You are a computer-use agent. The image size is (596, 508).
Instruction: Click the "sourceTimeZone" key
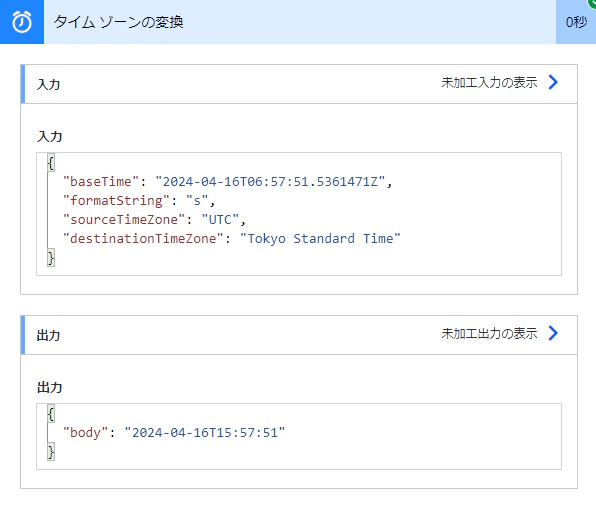click(x=124, y=220)
